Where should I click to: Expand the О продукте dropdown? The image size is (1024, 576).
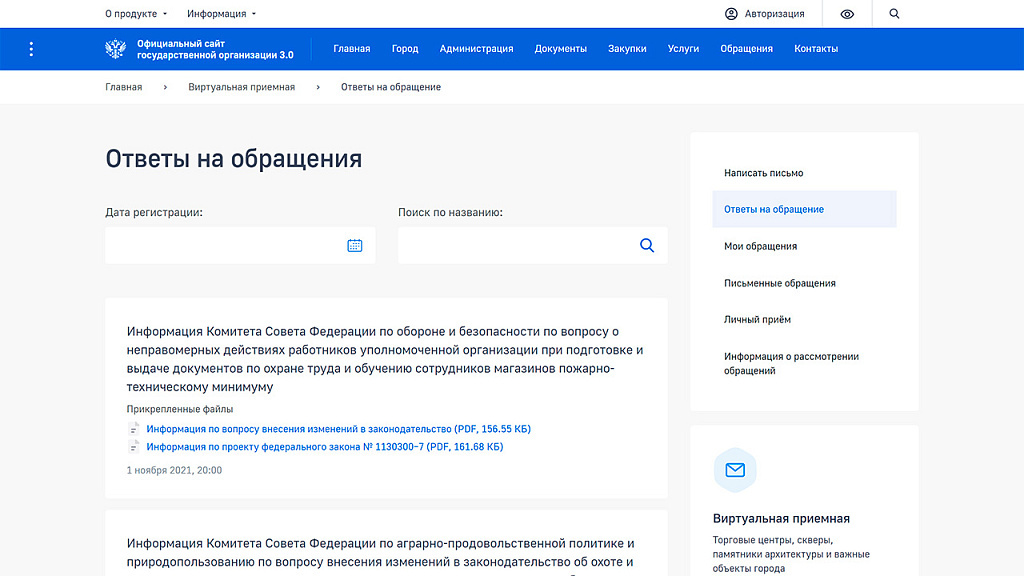tap(136, 14)
